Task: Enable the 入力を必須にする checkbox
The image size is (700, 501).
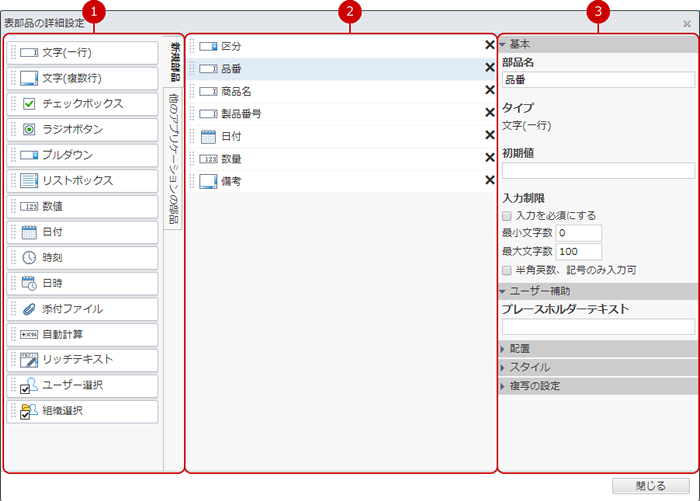Action: pyautogui.click(x=508, y=216)
